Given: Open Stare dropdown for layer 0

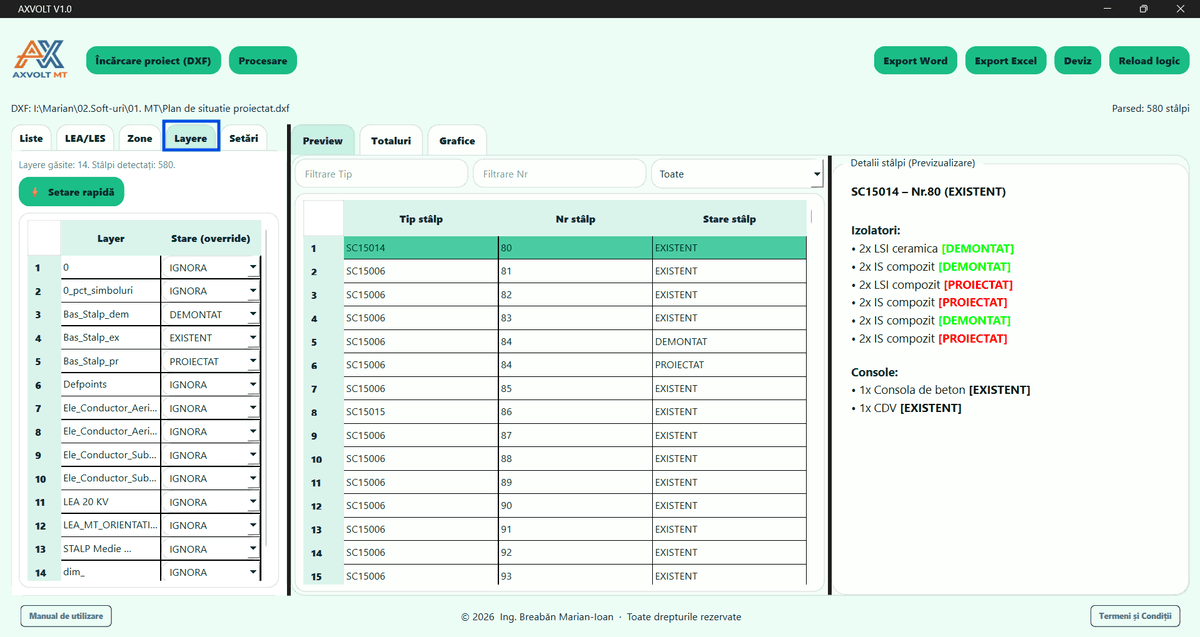Looking at the screenshot, I should [211, 268].
